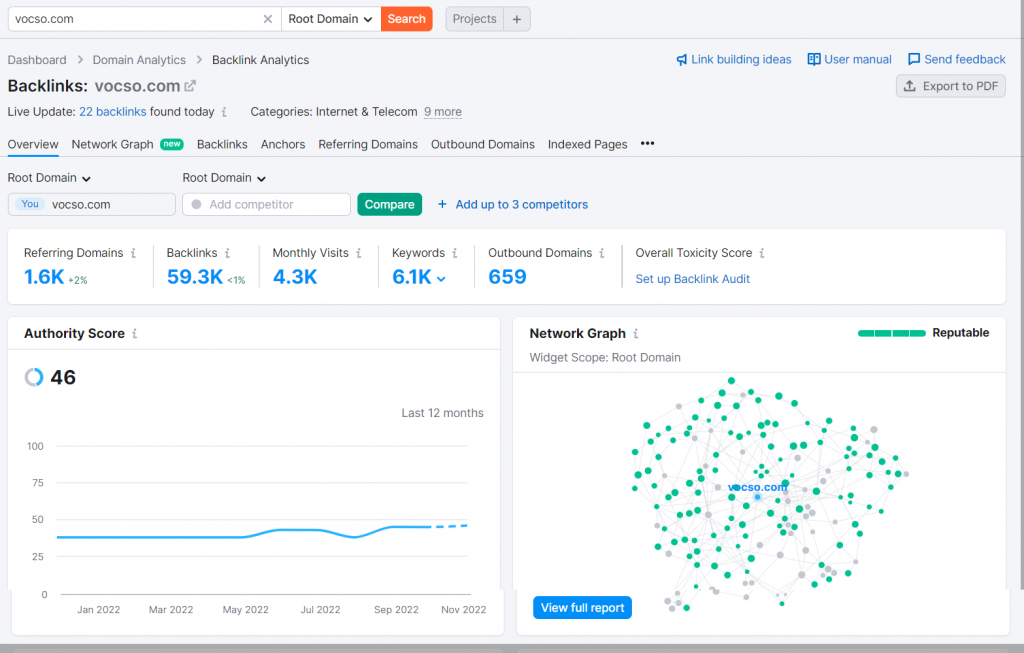Click the User manual book icon
1024x653 pixels.
814,59
